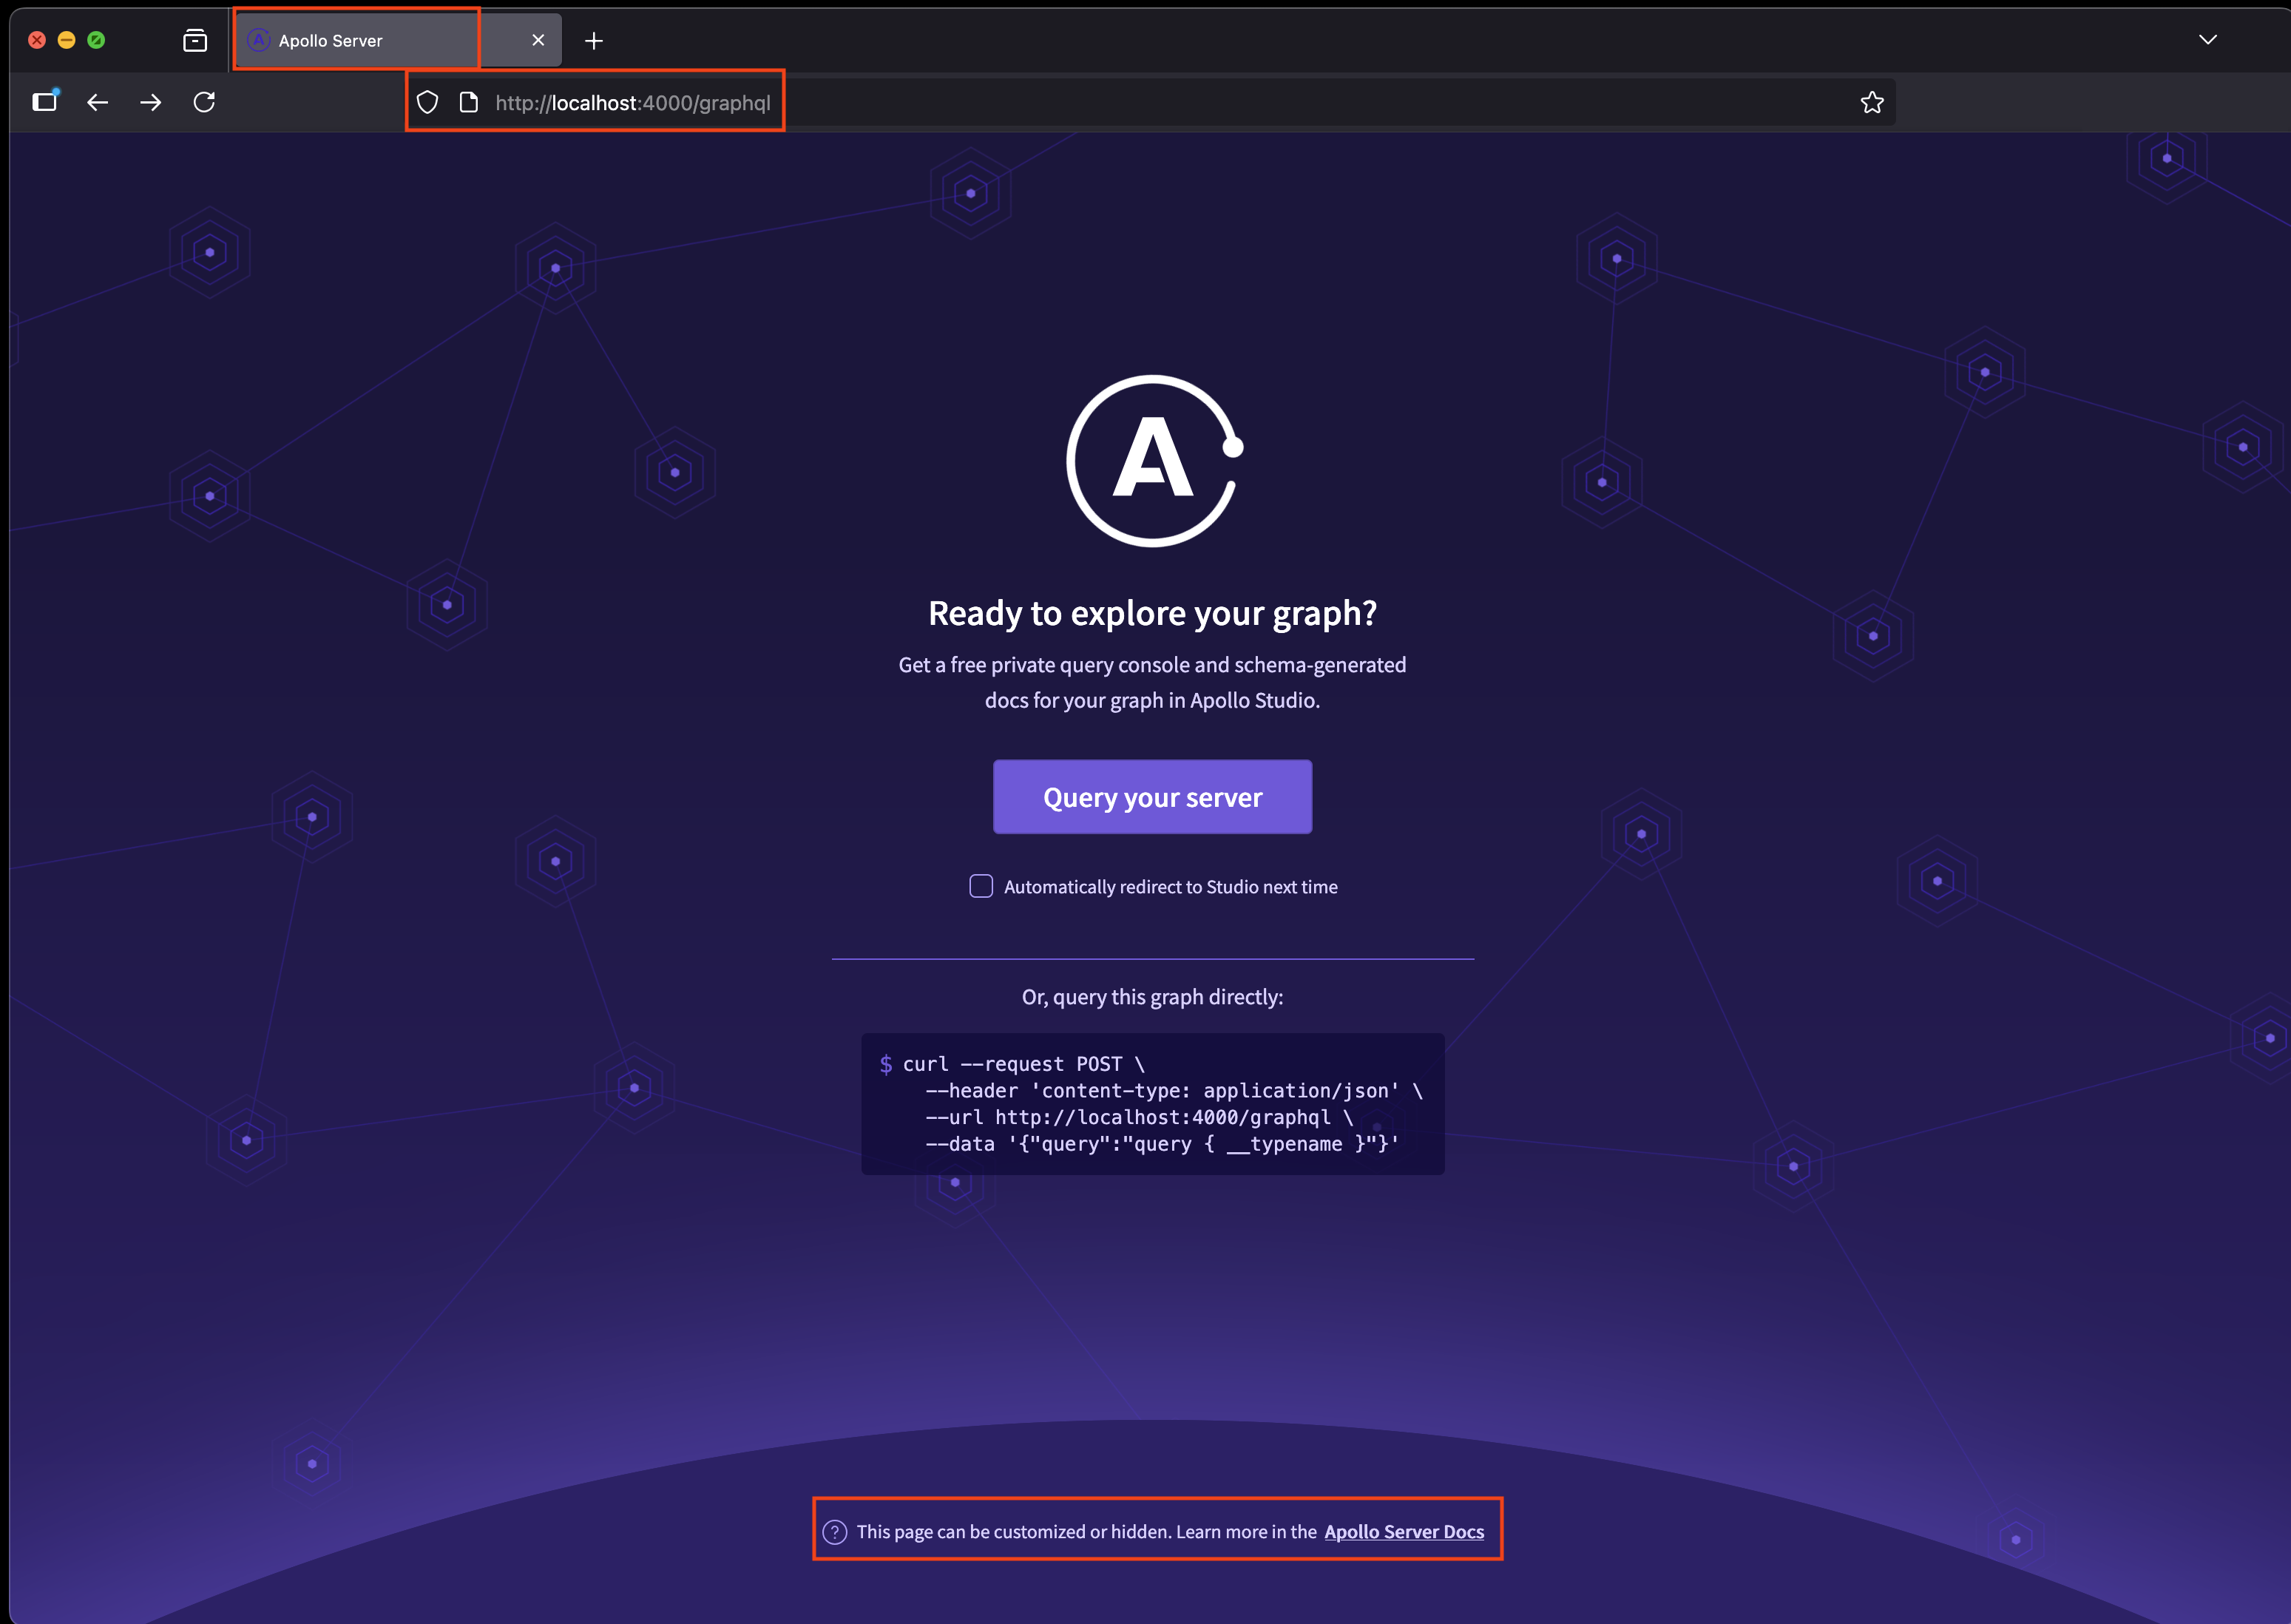Toggle the browser sidebar icon
The image size is (2291, 1624).
(45, 101)
